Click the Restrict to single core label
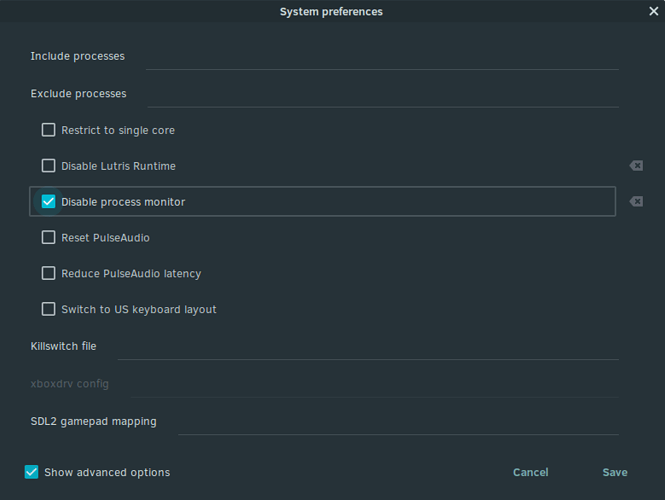The height and width of the screenshot is (500, 665). click(118, 130)
